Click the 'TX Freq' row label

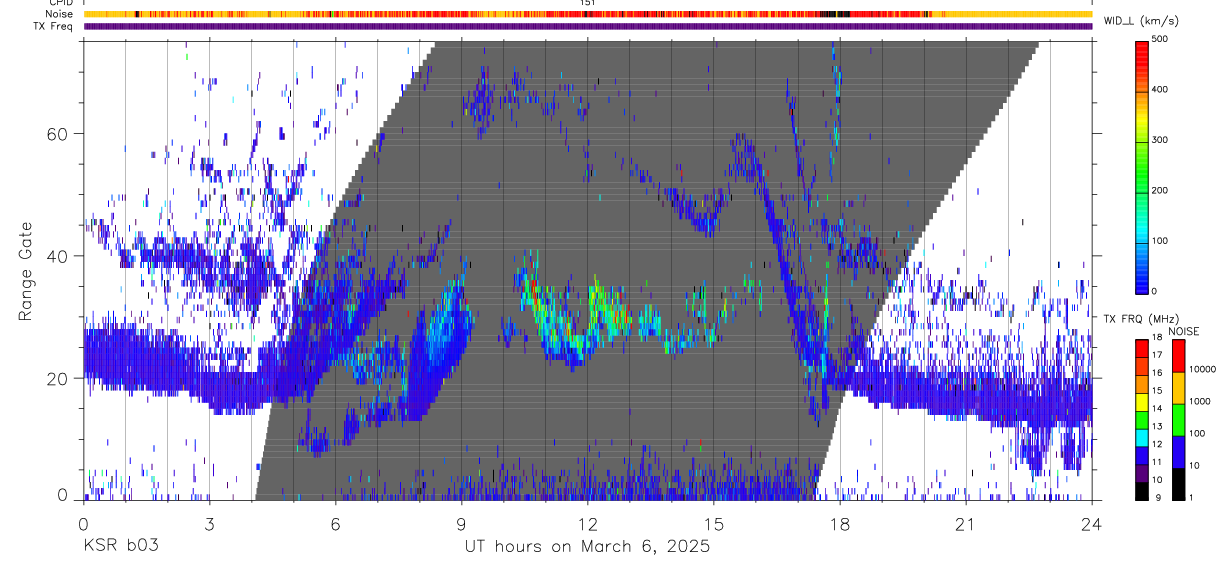55,26
